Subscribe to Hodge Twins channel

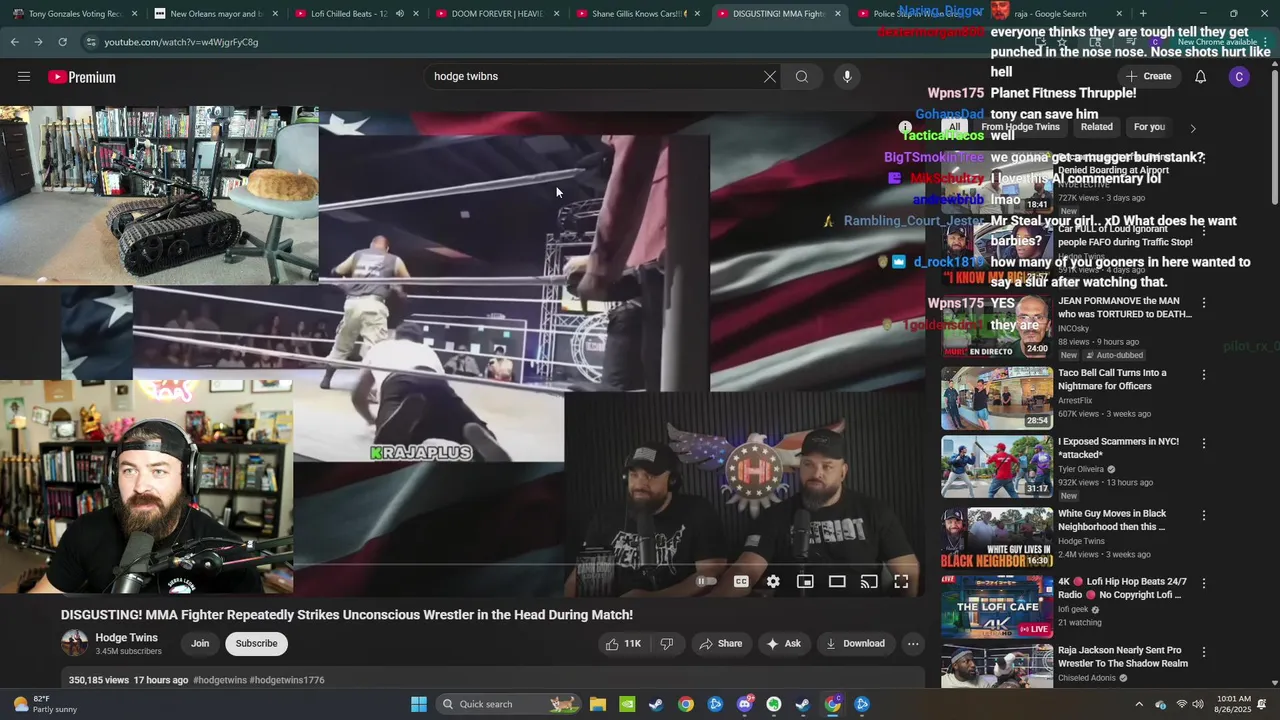(x=257, y=644)
